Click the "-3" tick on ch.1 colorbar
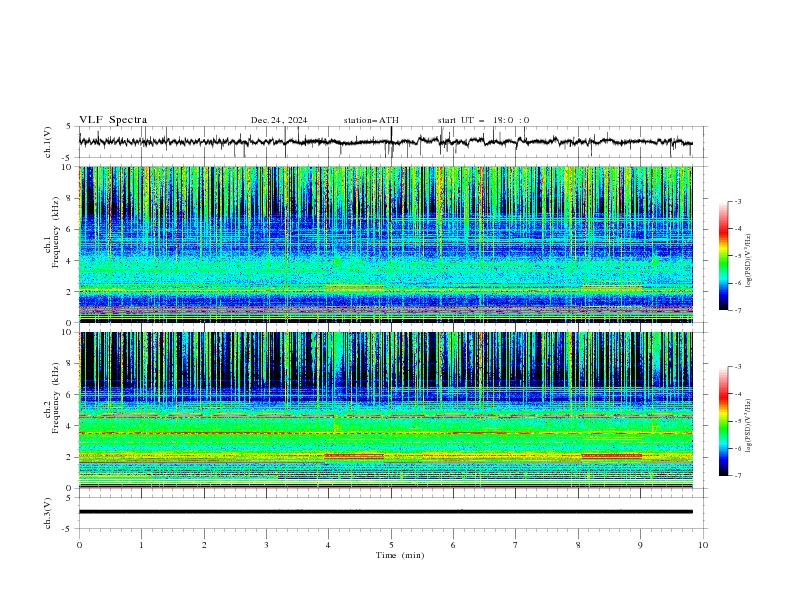Image resolution: width=792 pixels, height=612 pixels. point(738,201)
